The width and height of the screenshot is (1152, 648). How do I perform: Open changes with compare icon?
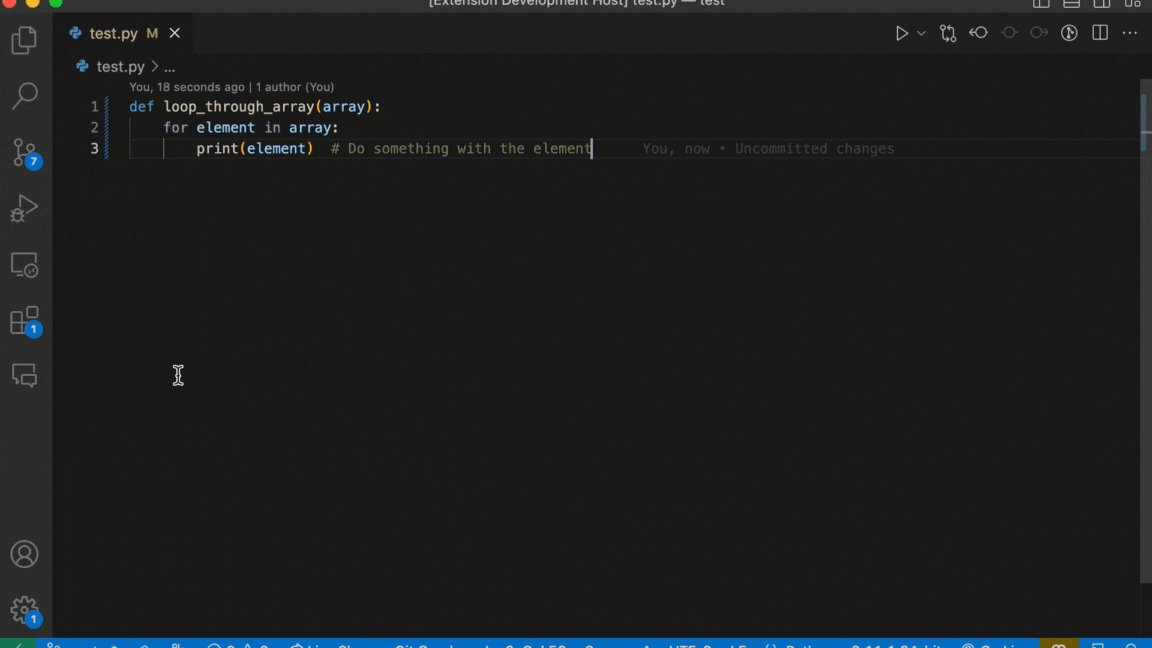click(x=948, y=33)
